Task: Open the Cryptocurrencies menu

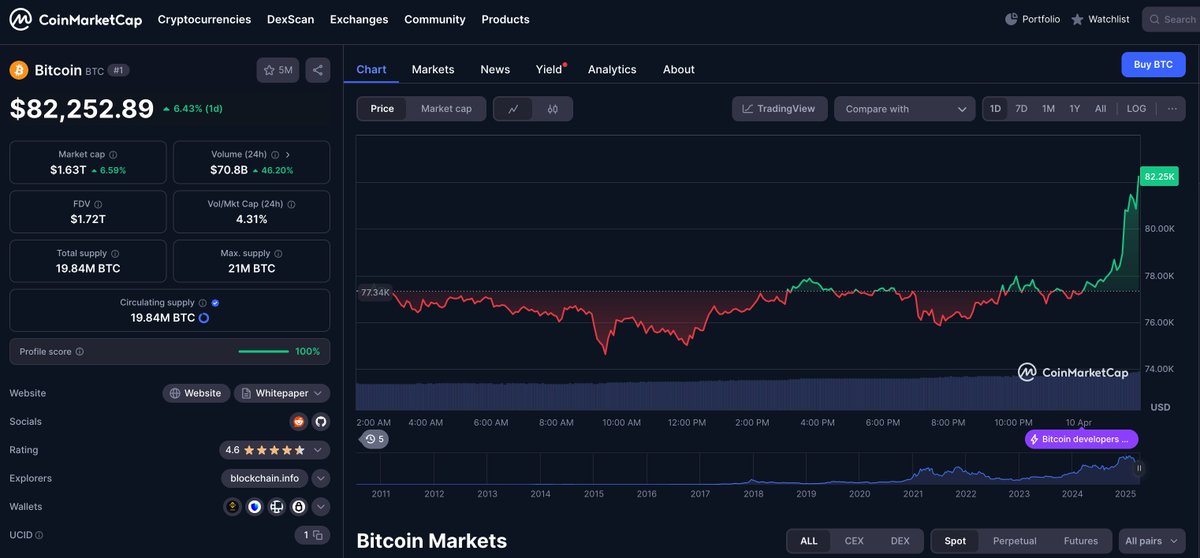Action: [204, 19]
